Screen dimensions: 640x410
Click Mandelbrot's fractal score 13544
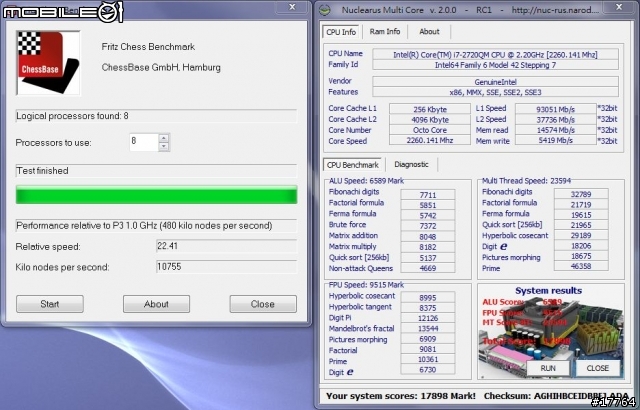click(x=428, y=328)
